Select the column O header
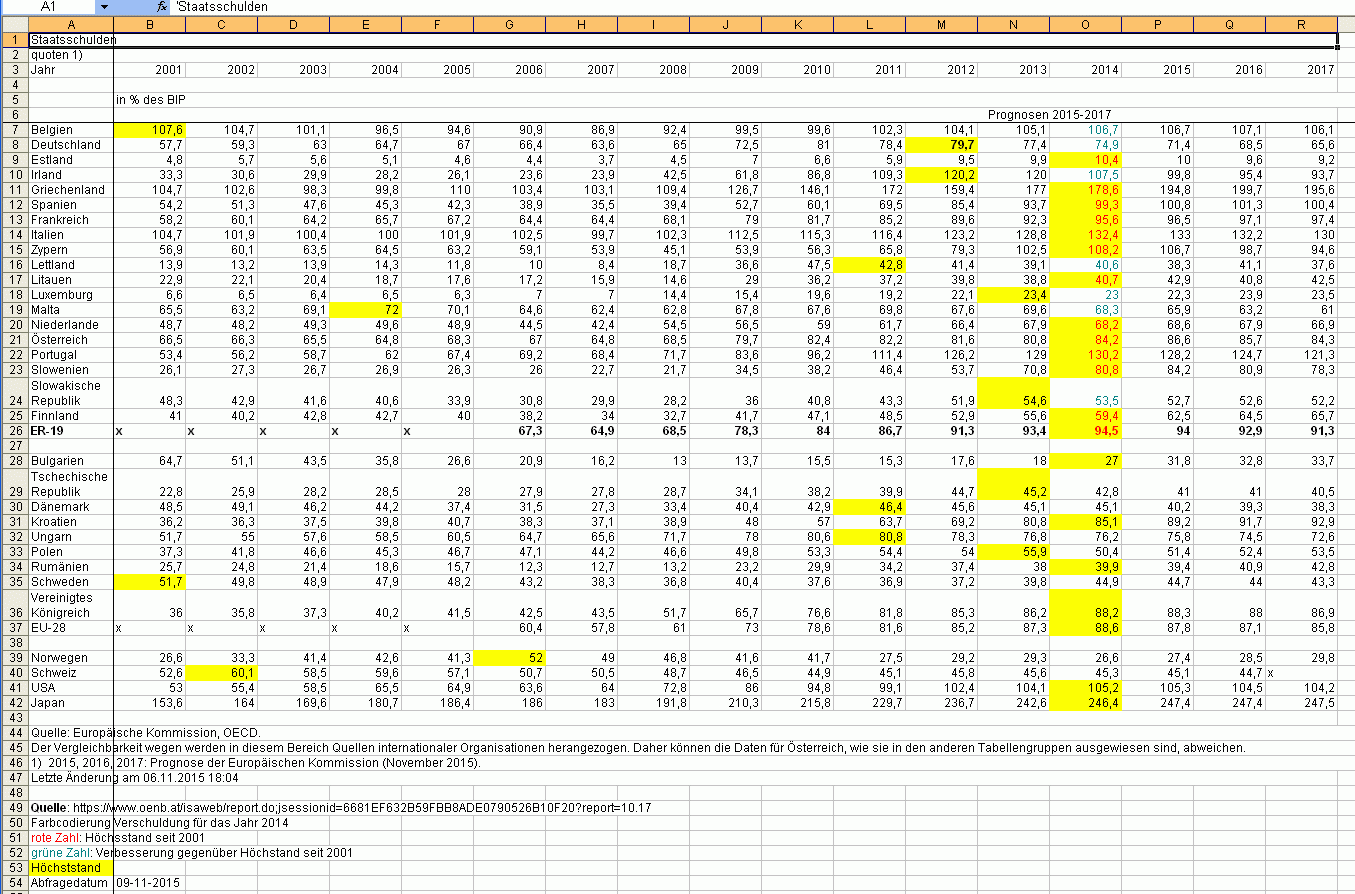 pos(1086,24)
